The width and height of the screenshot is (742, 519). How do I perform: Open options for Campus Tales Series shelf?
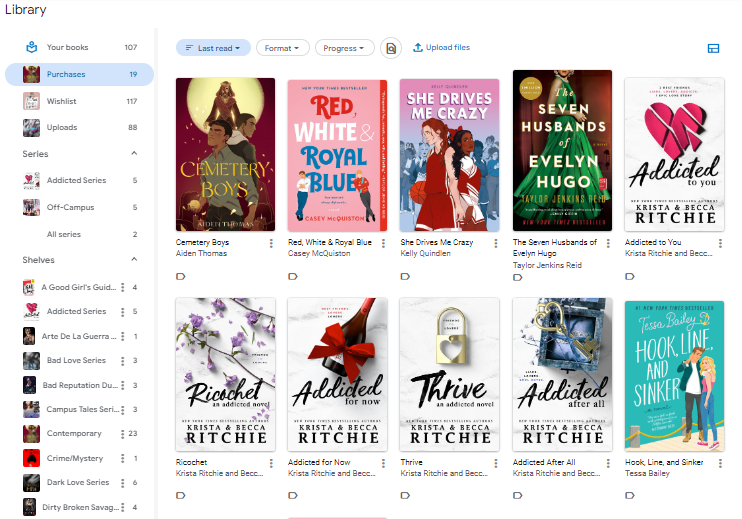click(123, 410)
